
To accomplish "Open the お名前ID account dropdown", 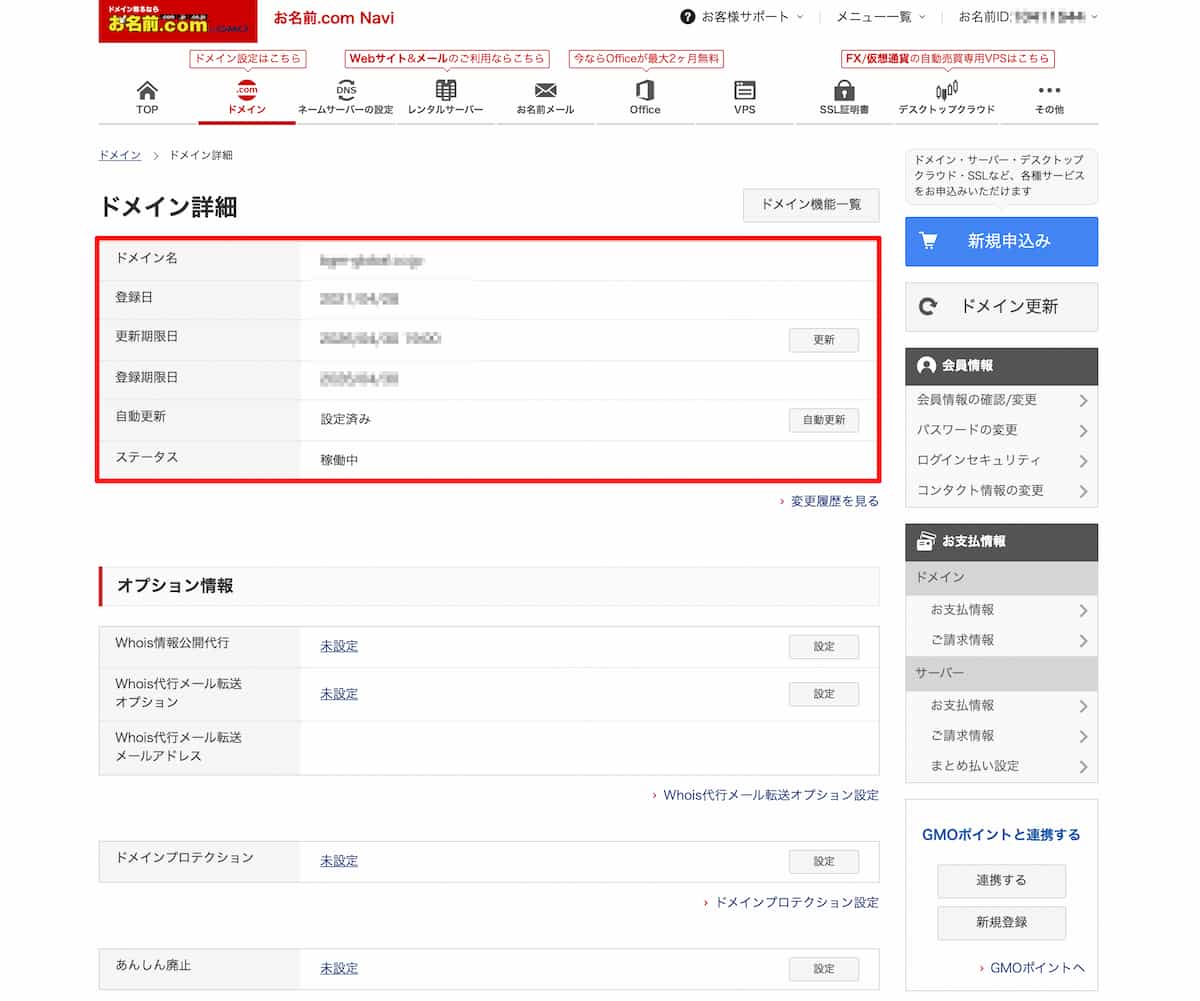I will 1028,17.
